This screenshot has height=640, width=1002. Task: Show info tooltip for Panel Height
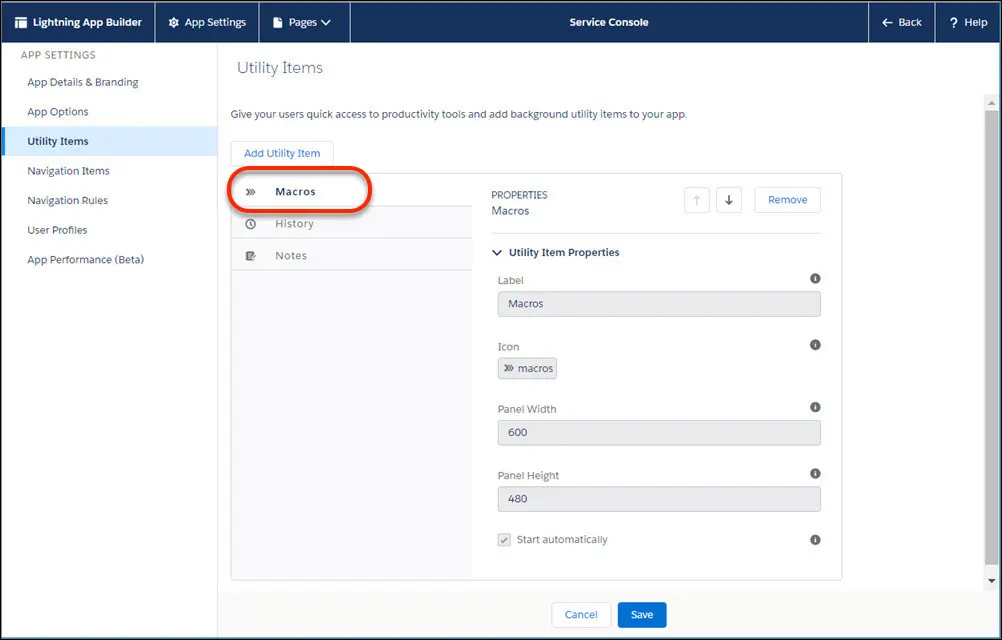pyautogui.click(x=815, y=473)
